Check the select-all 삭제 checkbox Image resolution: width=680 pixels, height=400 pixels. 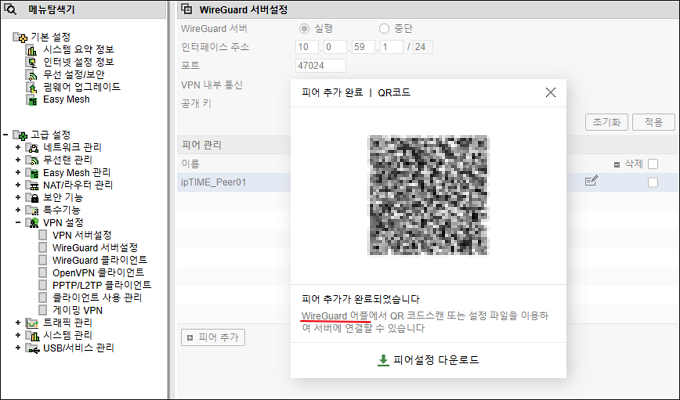click(x=653, y=164)
